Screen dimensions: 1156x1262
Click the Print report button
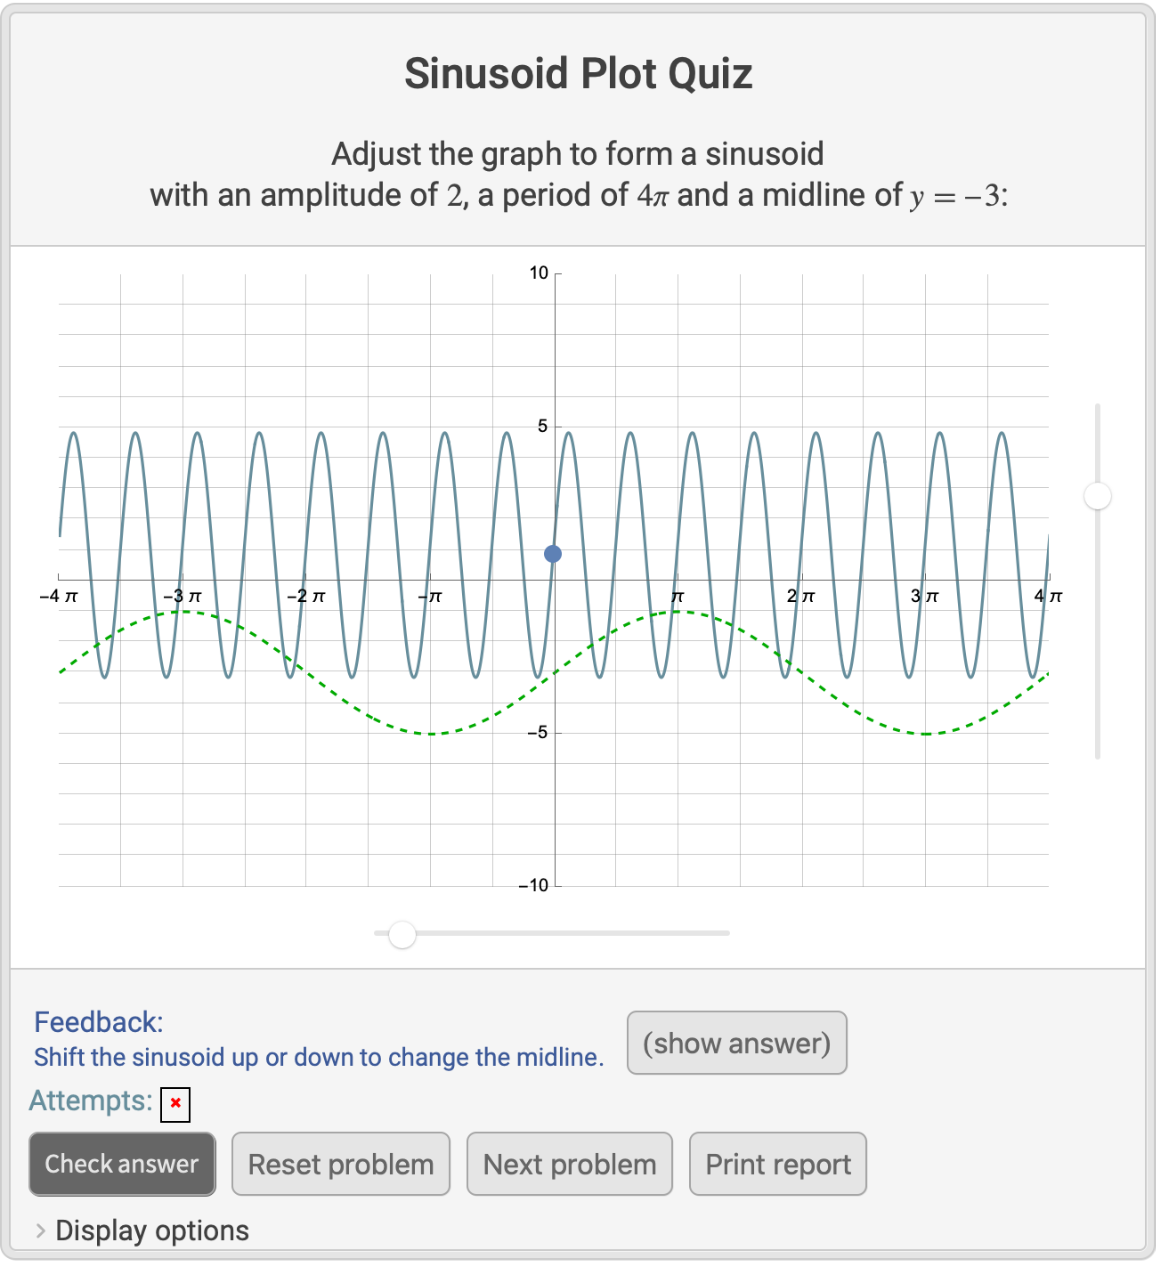click(778, 1164)
